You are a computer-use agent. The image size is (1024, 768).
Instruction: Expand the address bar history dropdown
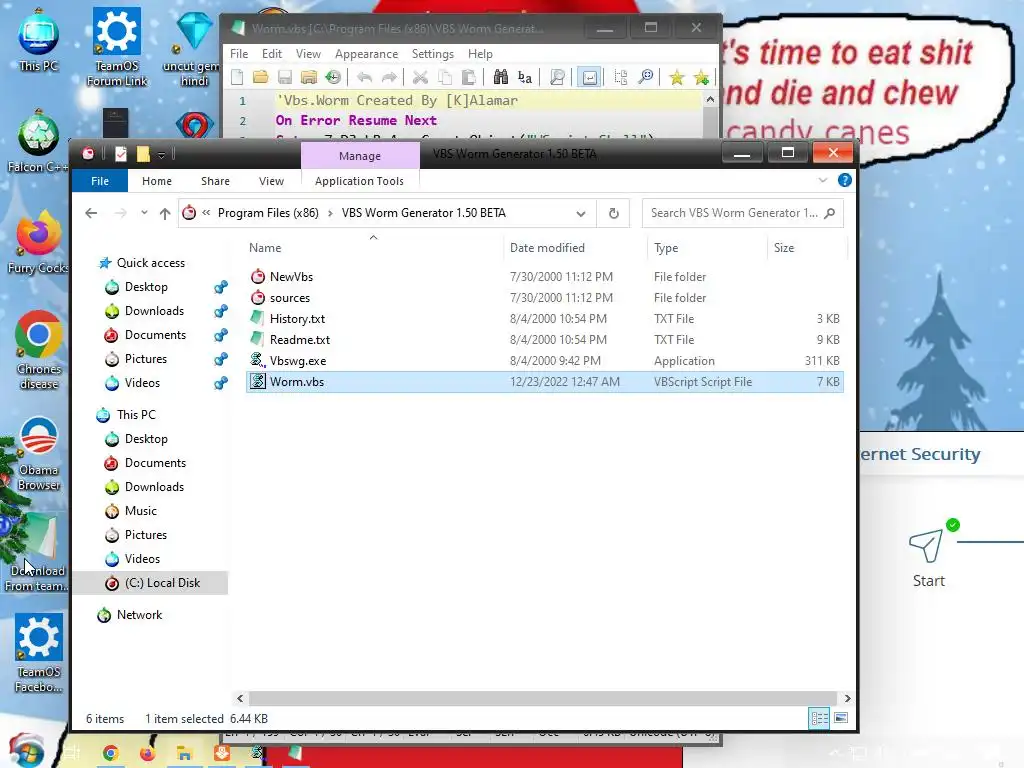tap(581, 214)
